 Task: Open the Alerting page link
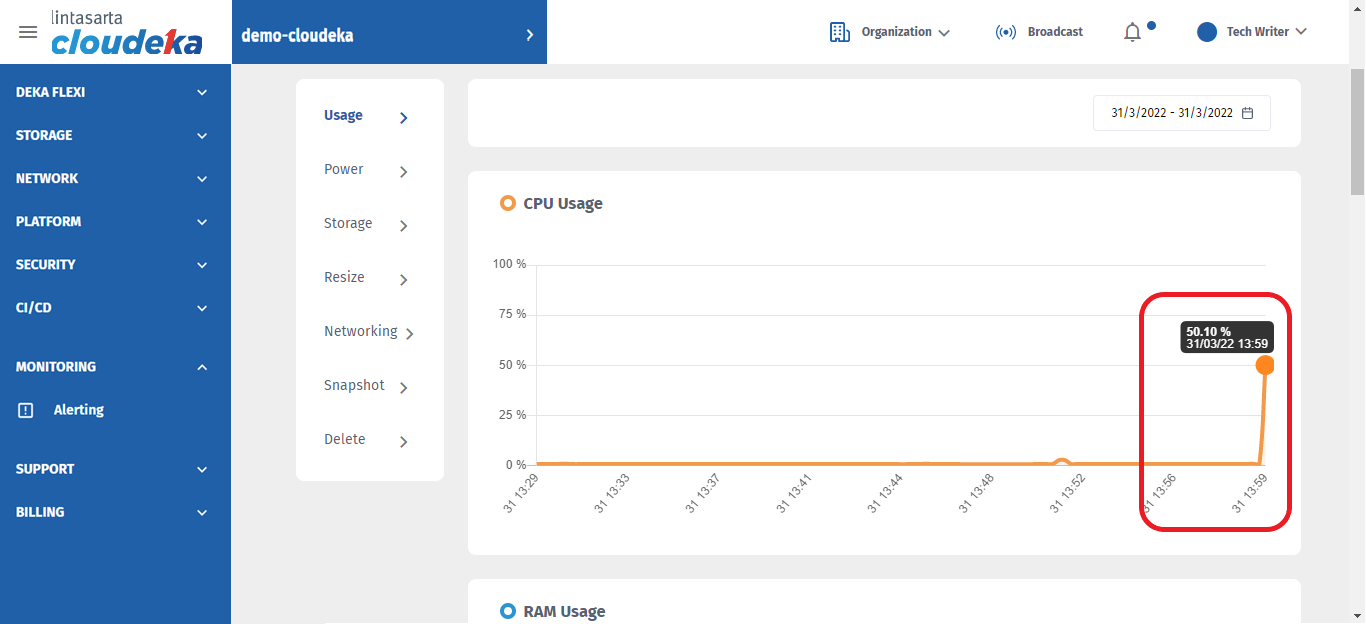79,410
